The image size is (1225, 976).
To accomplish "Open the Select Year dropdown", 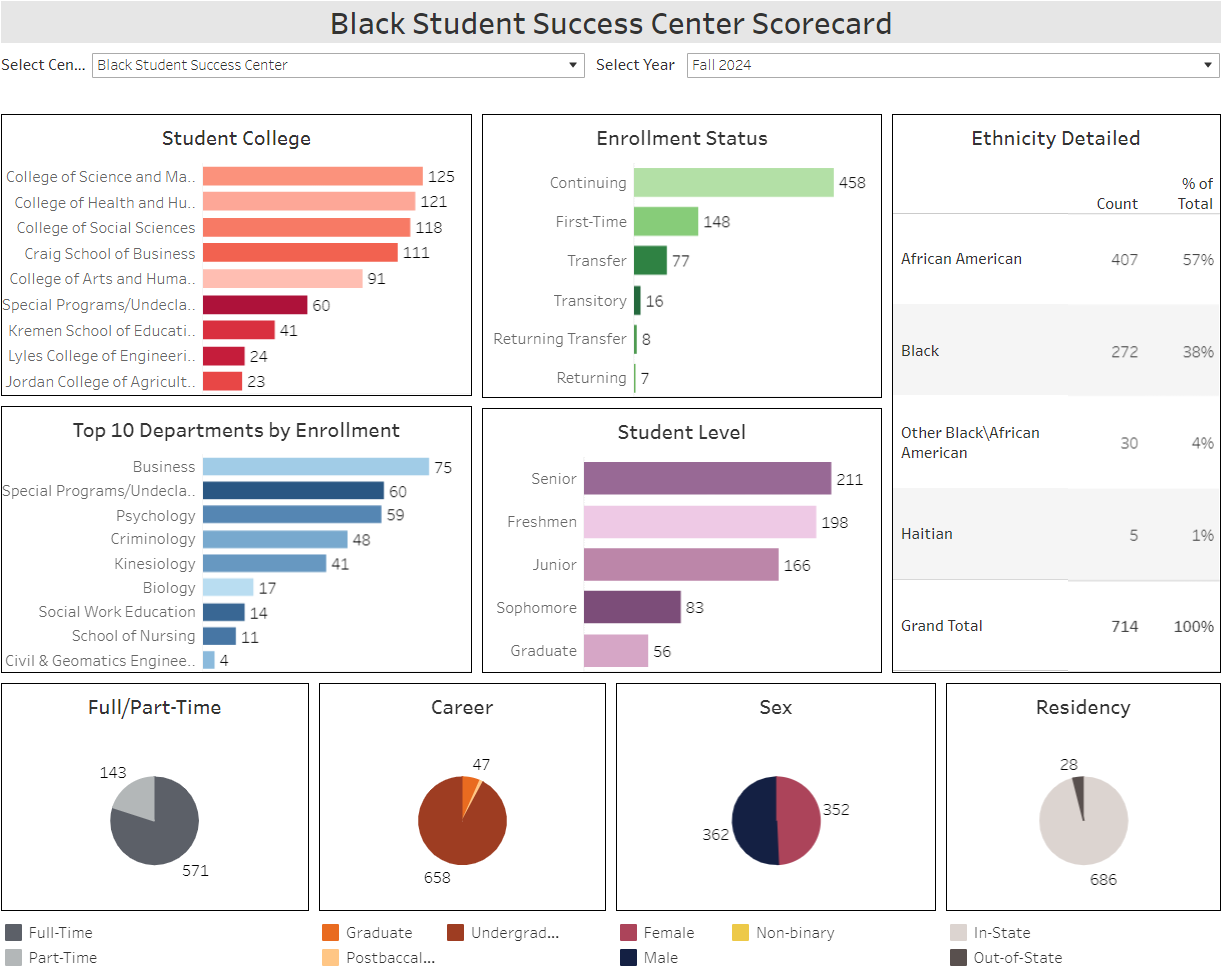I will pyautogui.click(x=952, y=65).
